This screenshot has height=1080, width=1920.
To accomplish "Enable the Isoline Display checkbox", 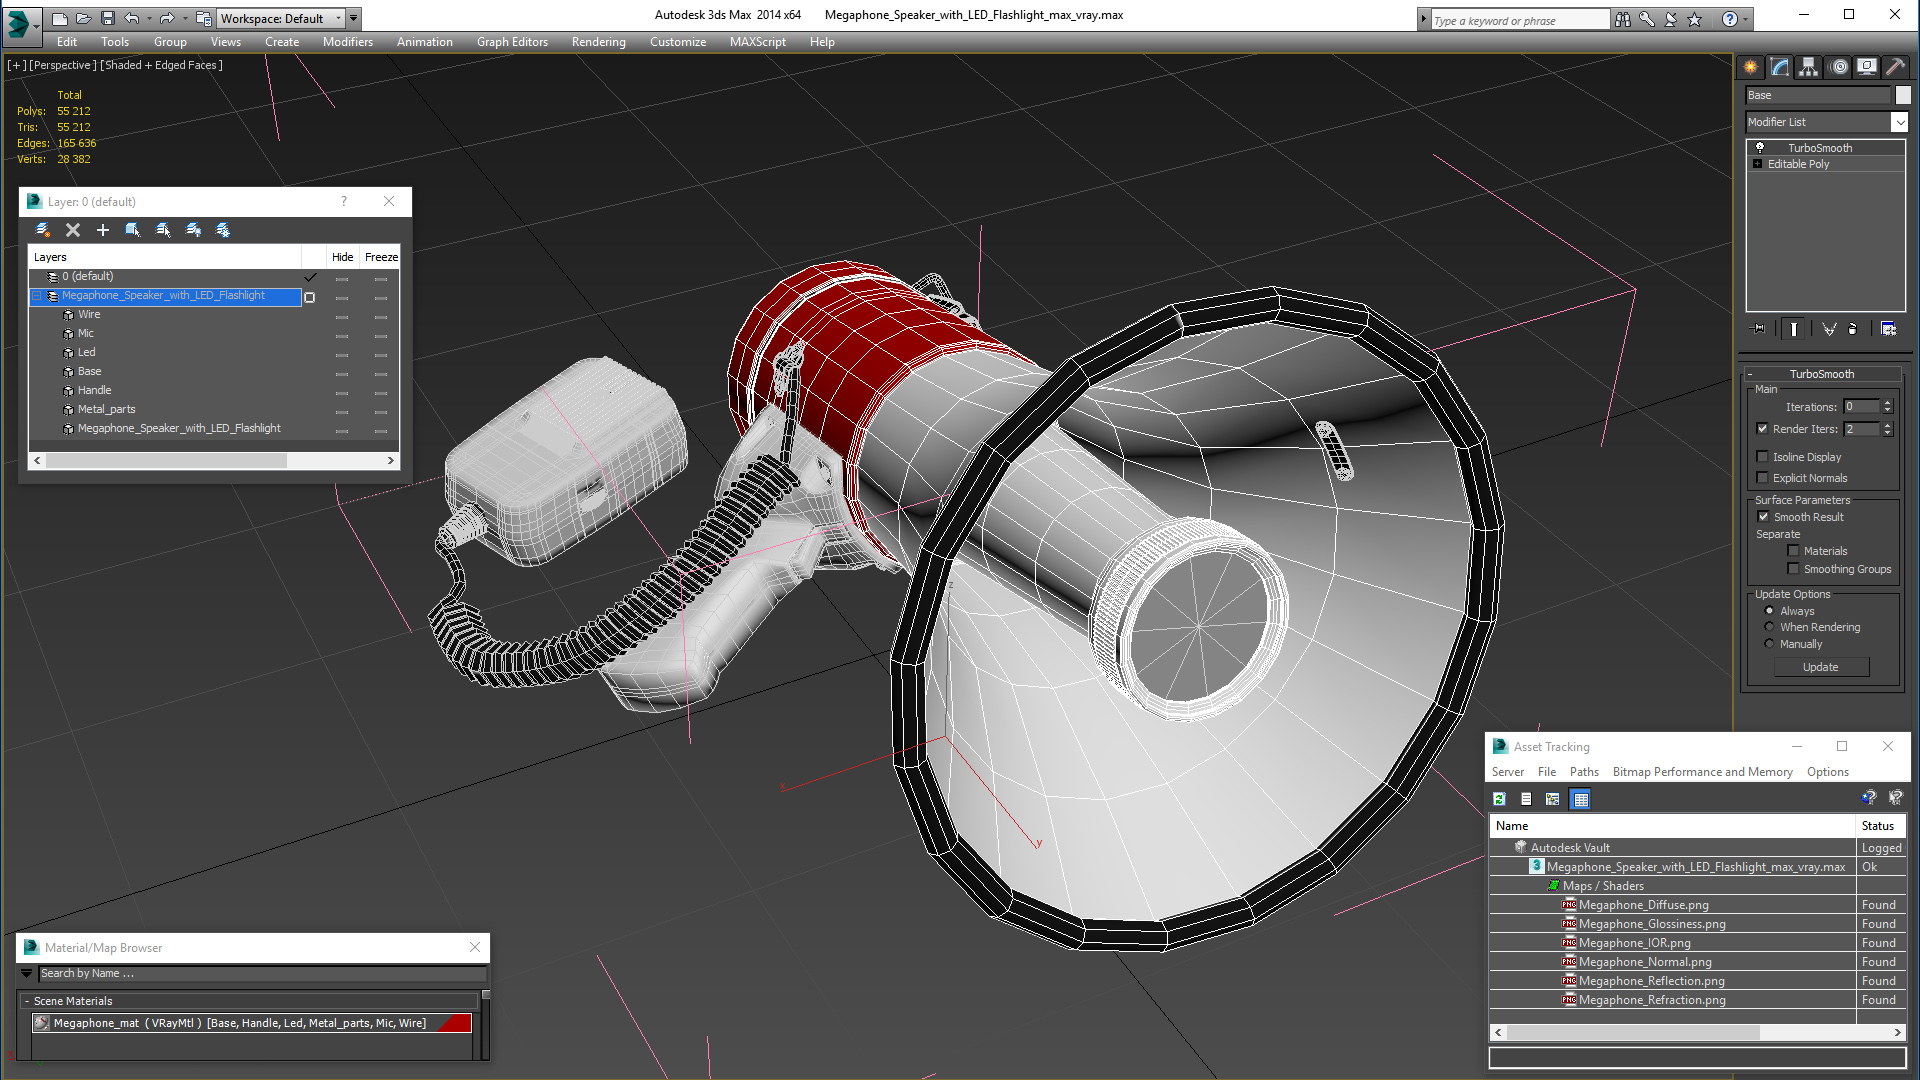I will [x=1763, y=457].
